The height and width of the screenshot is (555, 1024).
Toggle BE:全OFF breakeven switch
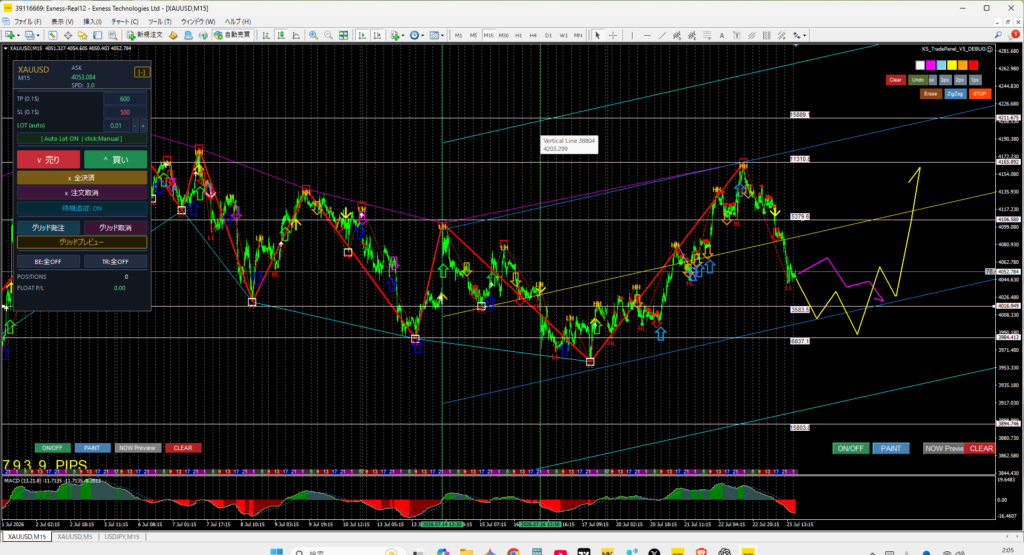point(48,261)
